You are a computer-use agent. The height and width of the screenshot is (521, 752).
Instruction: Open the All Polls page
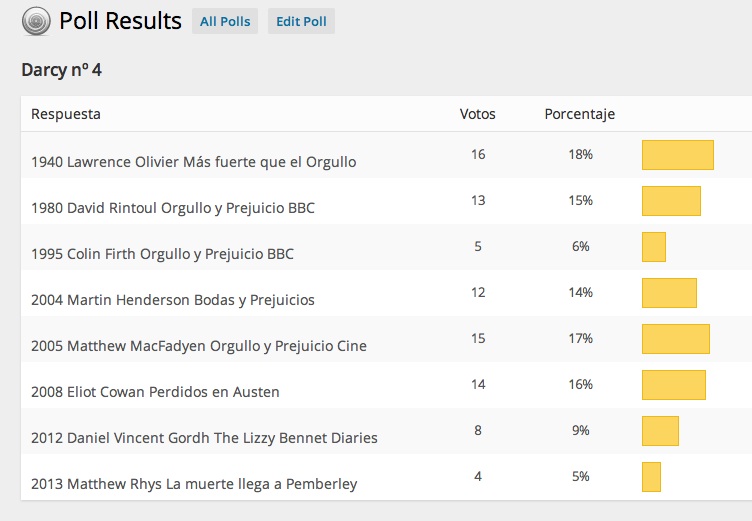pyautogui.click(x=226, y=21)
